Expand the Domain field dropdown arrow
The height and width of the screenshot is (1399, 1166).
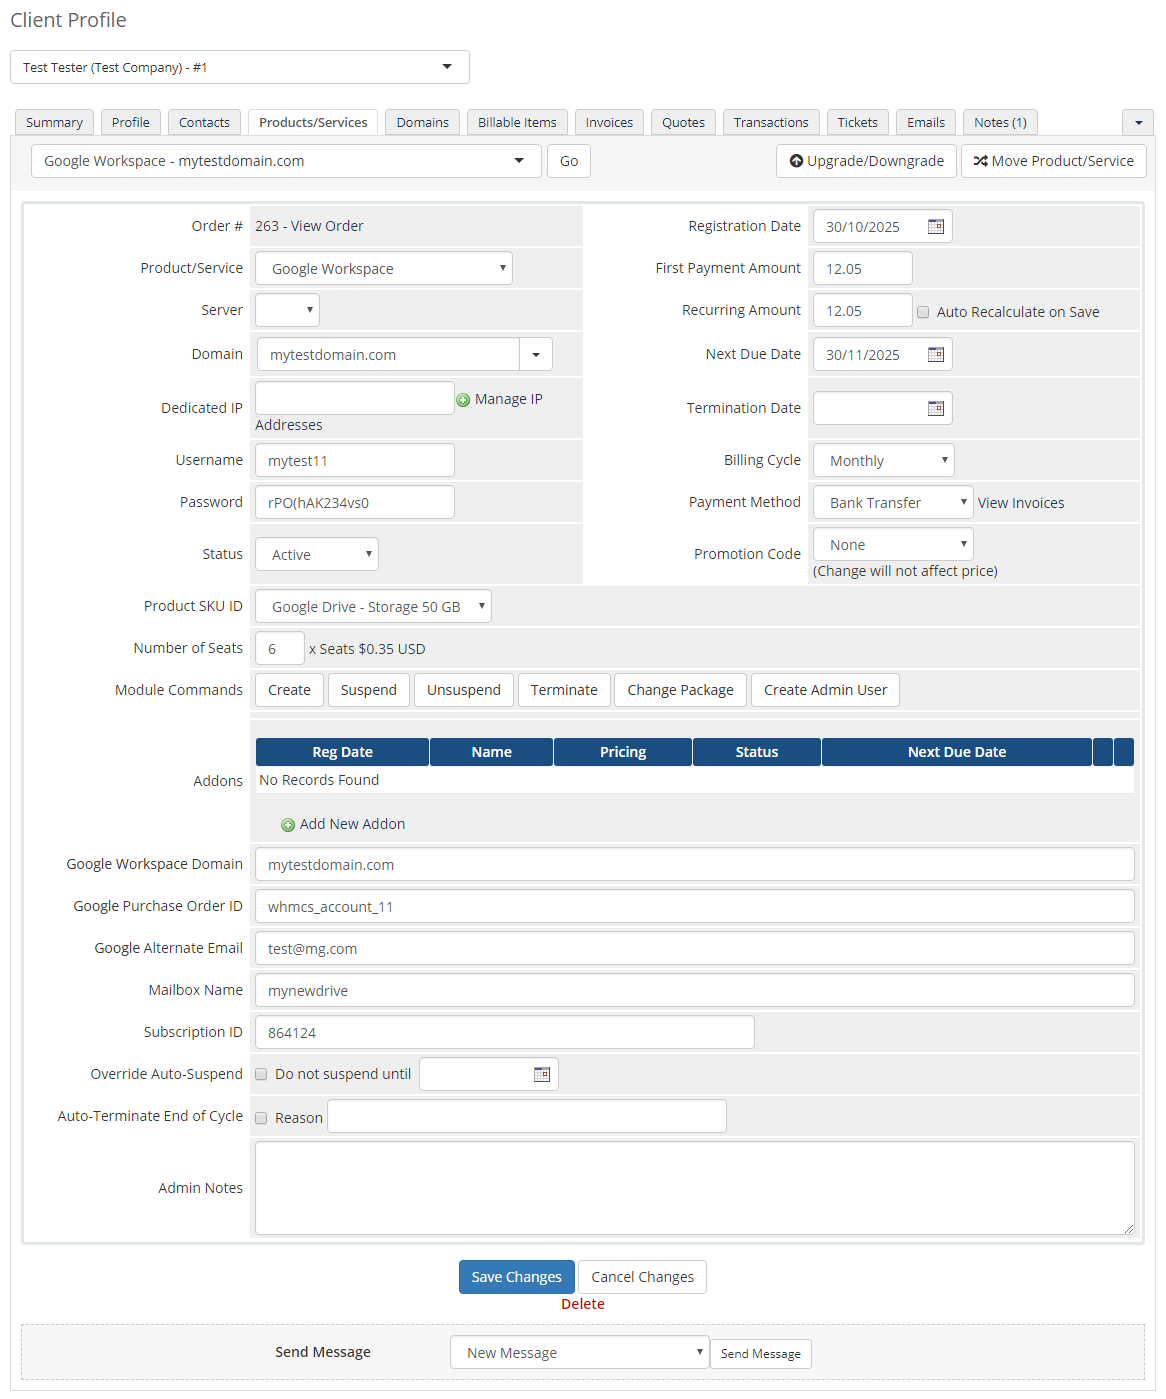(x=536, y=354)
